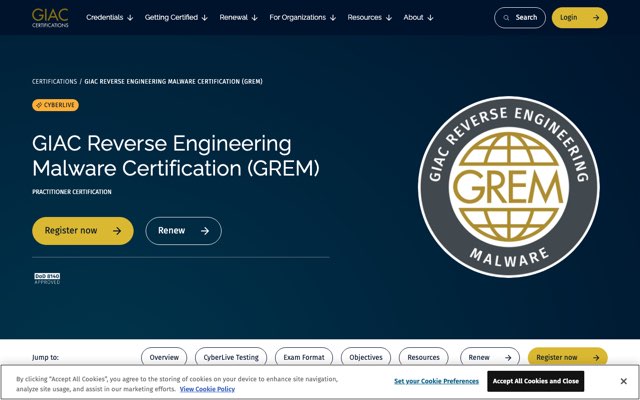Viewport: 640px width, 400px height.
Task: Click Renew in the Jump to bar
Action: [490, 358]
